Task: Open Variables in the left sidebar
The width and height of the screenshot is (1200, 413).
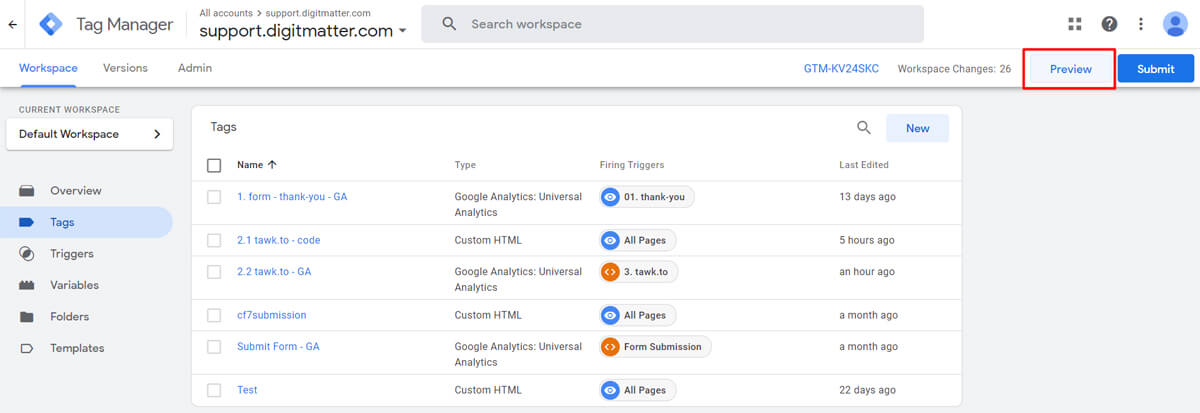Action: tap(74, 285)
